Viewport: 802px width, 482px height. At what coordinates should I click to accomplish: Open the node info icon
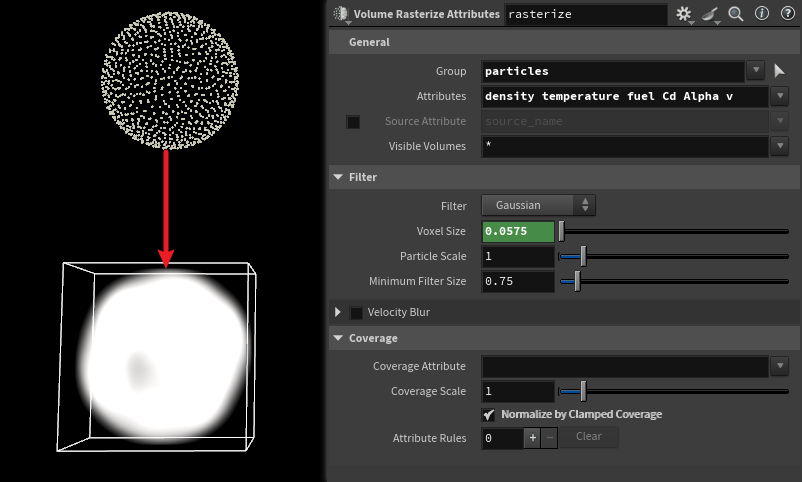[x=761, y=14]
